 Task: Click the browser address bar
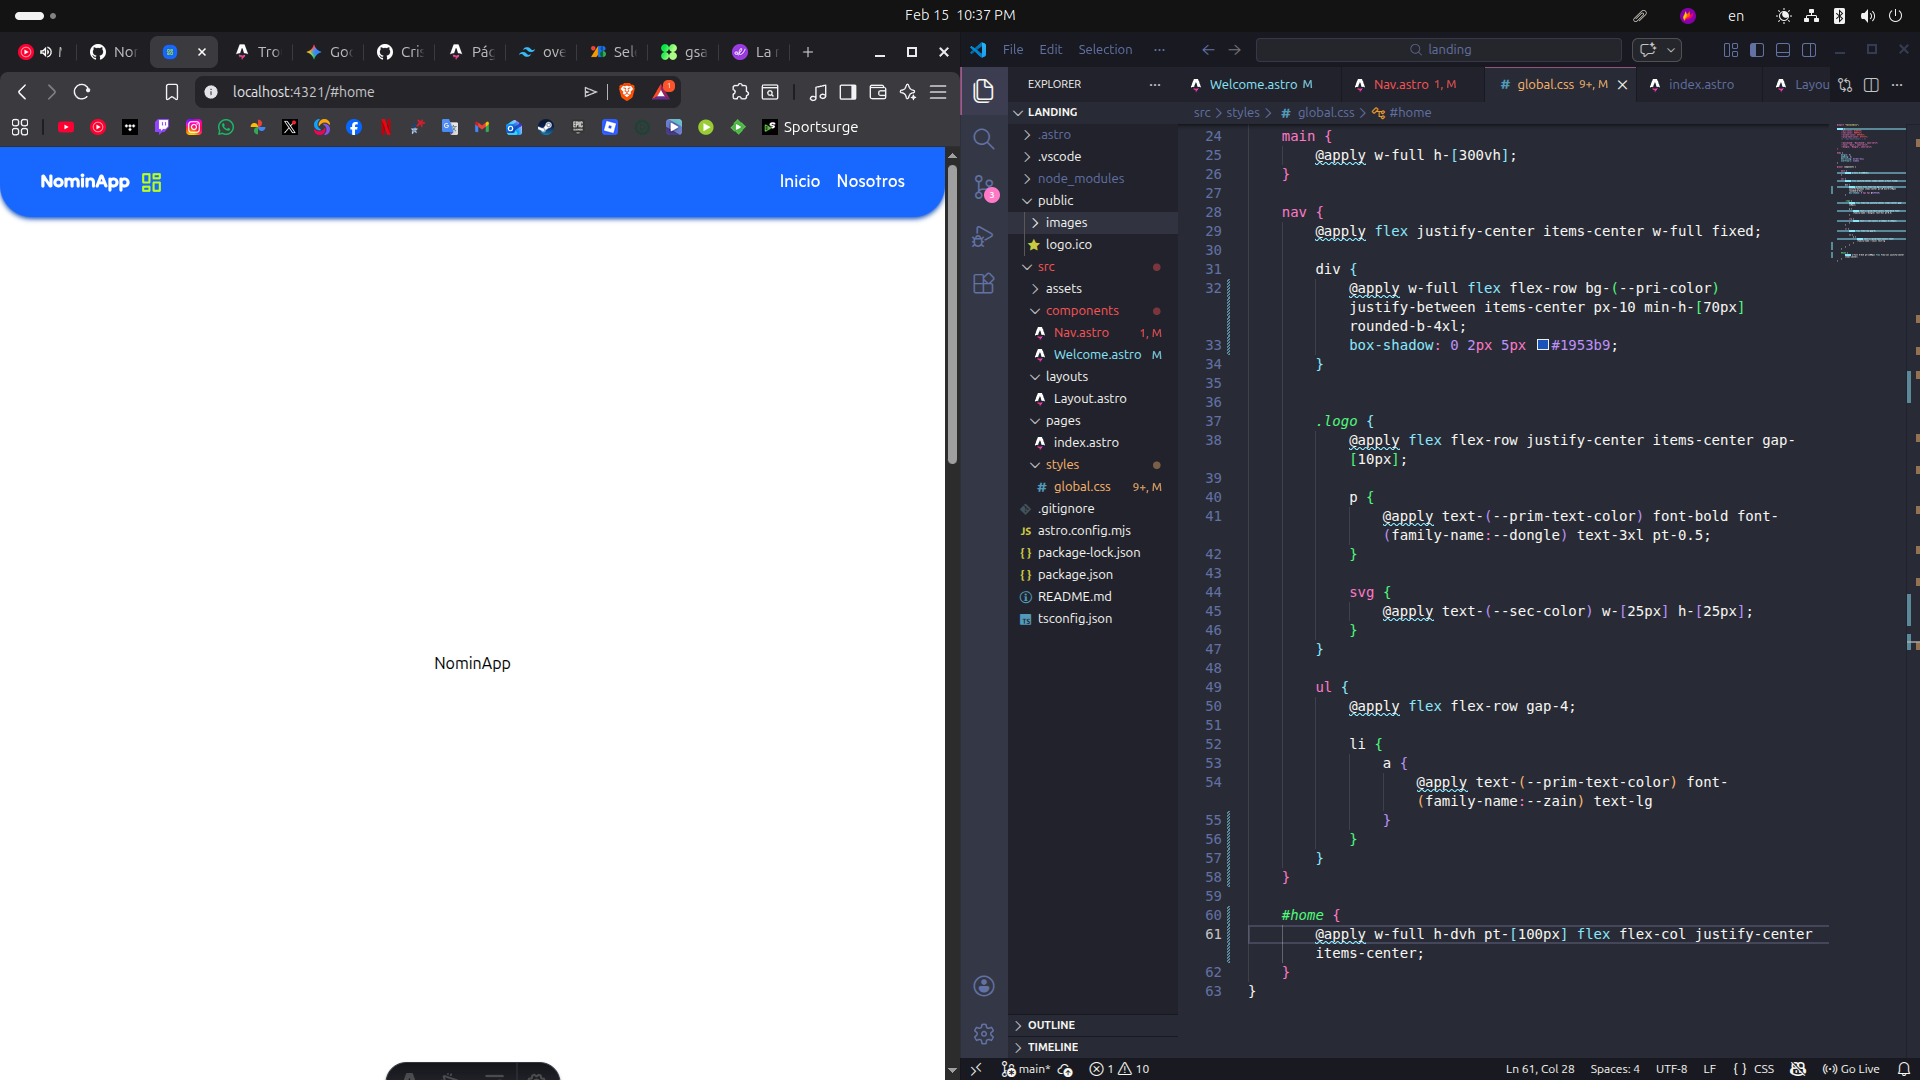390,91
